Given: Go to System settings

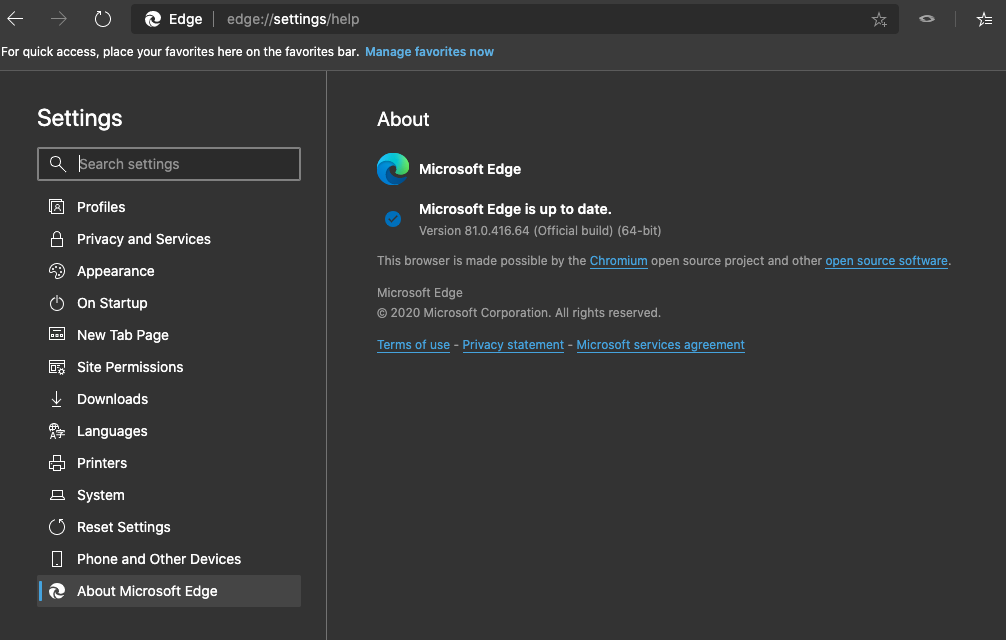Looking at the screenshot, I should pyautogui.click(x=169, y=495).
